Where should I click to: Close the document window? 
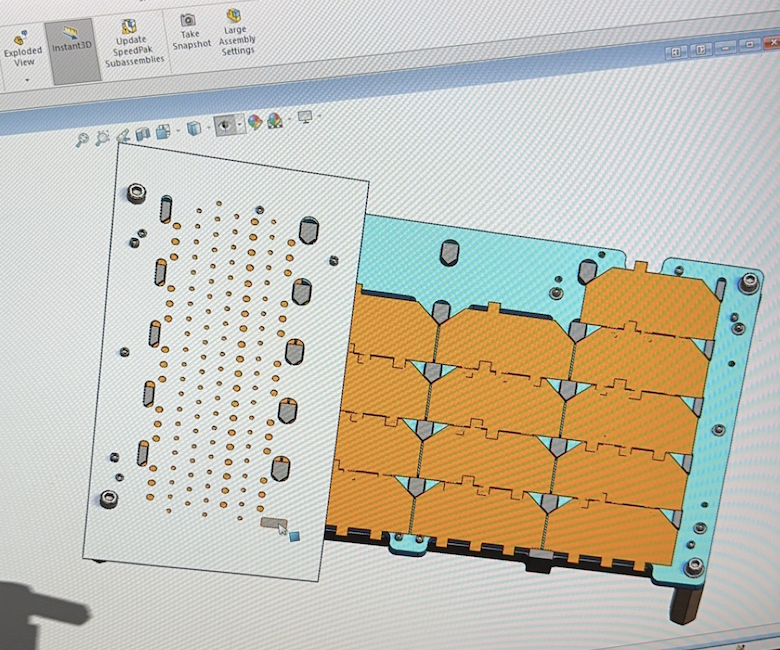[x=773, y=43]
